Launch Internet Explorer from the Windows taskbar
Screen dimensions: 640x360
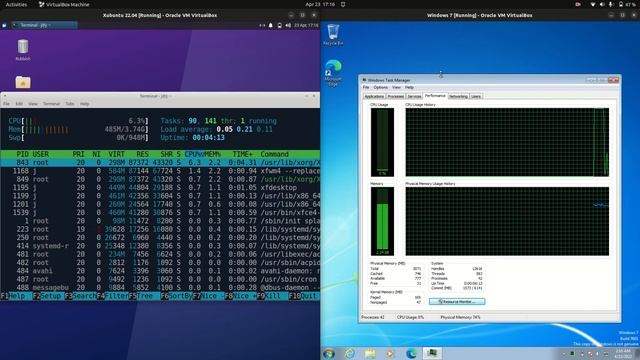(350, 353)
